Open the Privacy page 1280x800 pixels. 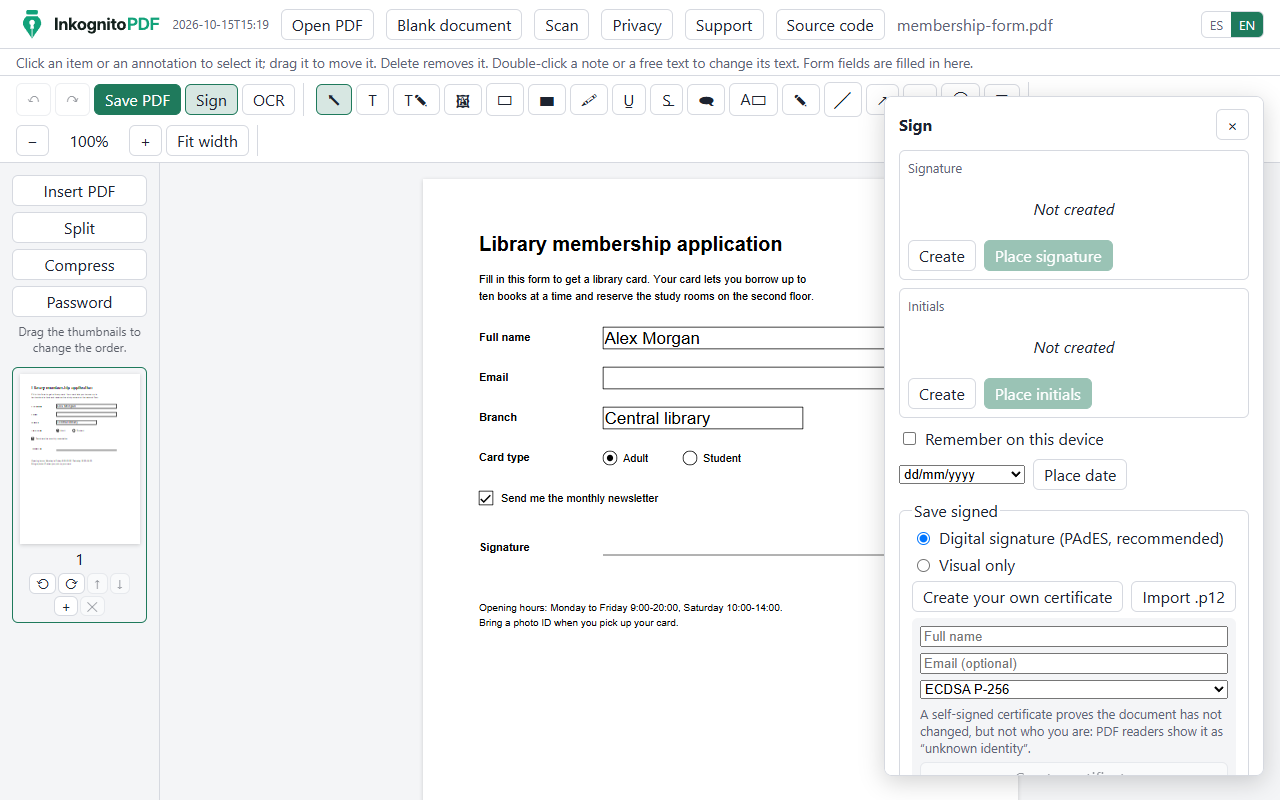pos(637,25)
